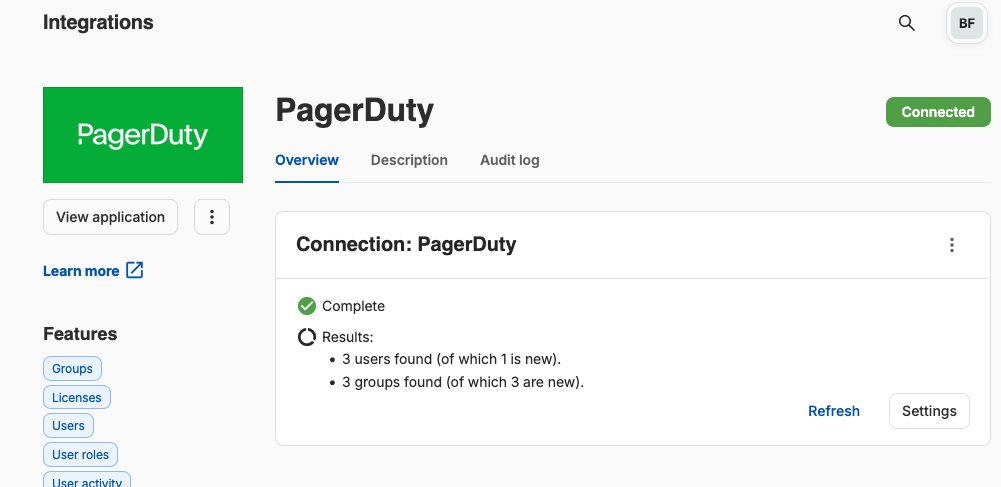Click the "3 users found" result line
The image size is (1001, 487).
coord(451,359)
